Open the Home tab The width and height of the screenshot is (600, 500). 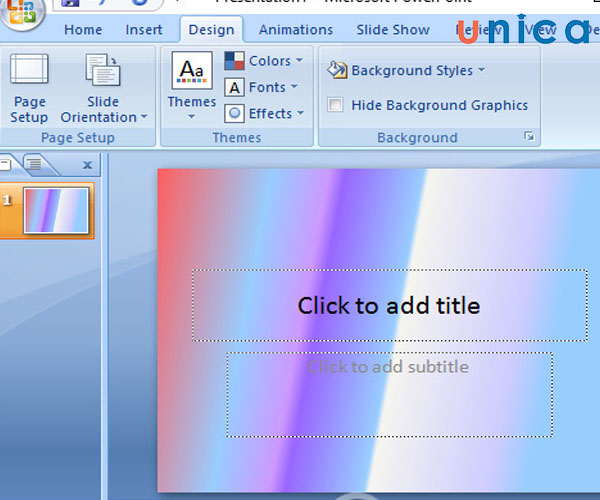83,30
